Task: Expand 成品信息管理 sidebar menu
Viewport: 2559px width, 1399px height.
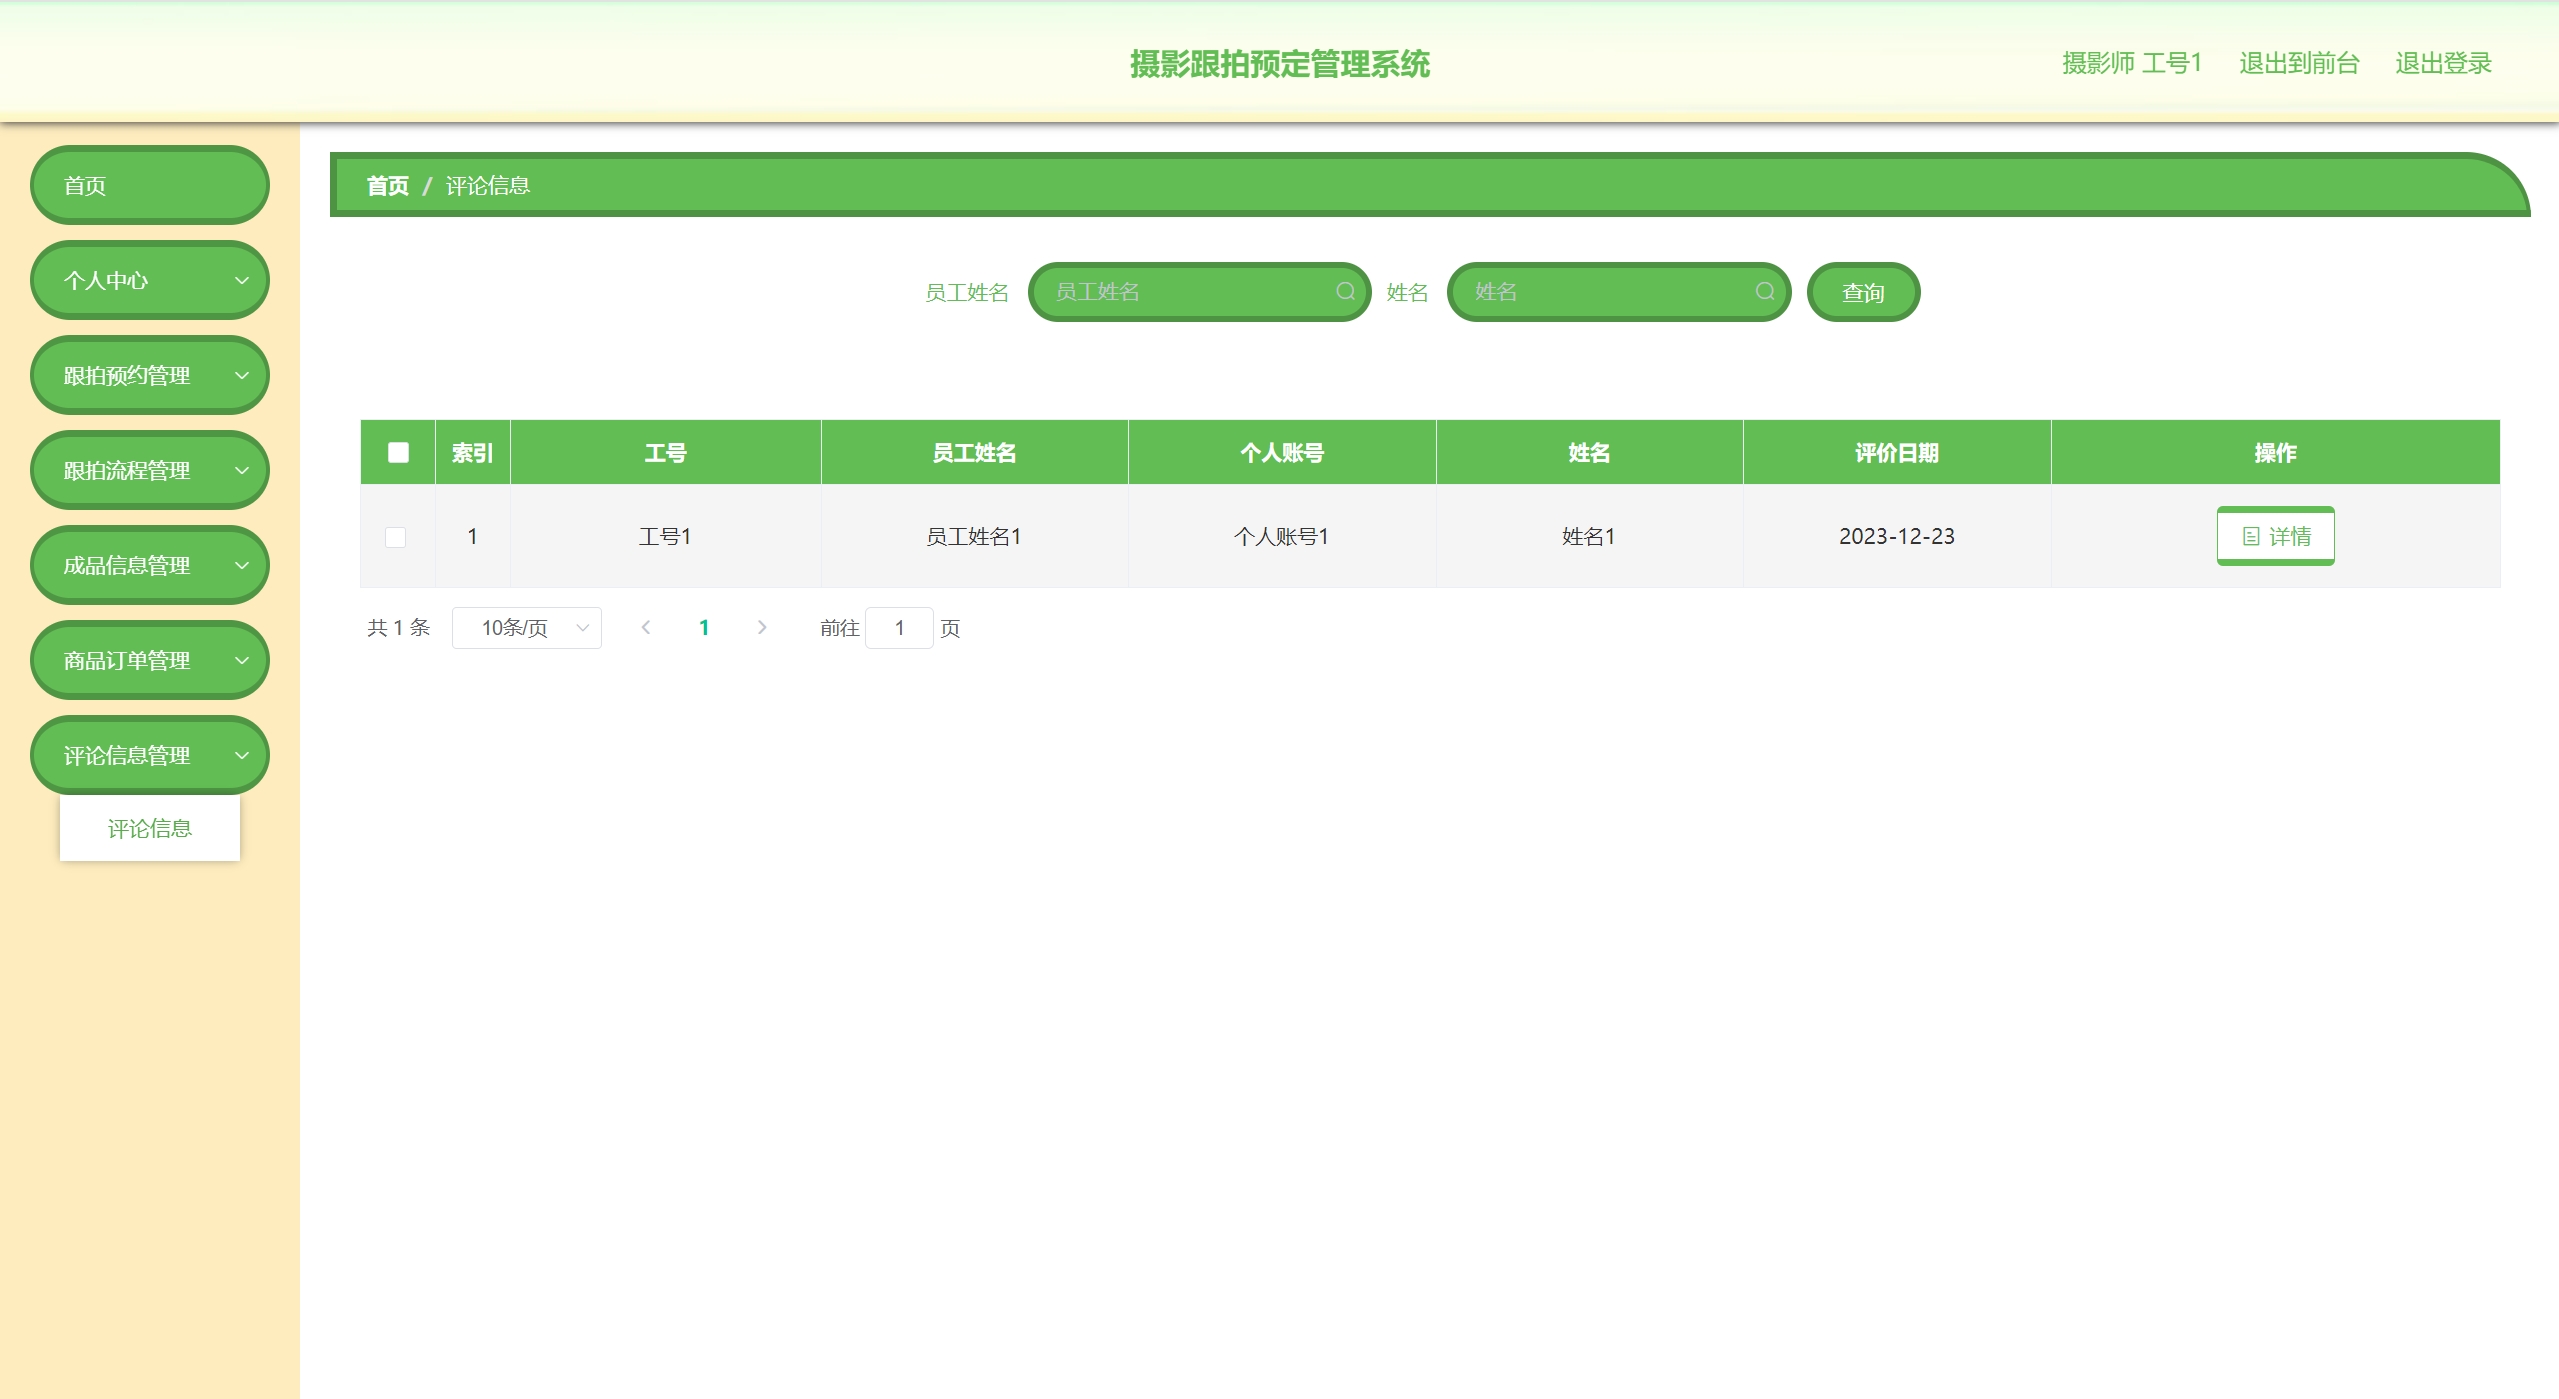Action: [x=150, y=565]
